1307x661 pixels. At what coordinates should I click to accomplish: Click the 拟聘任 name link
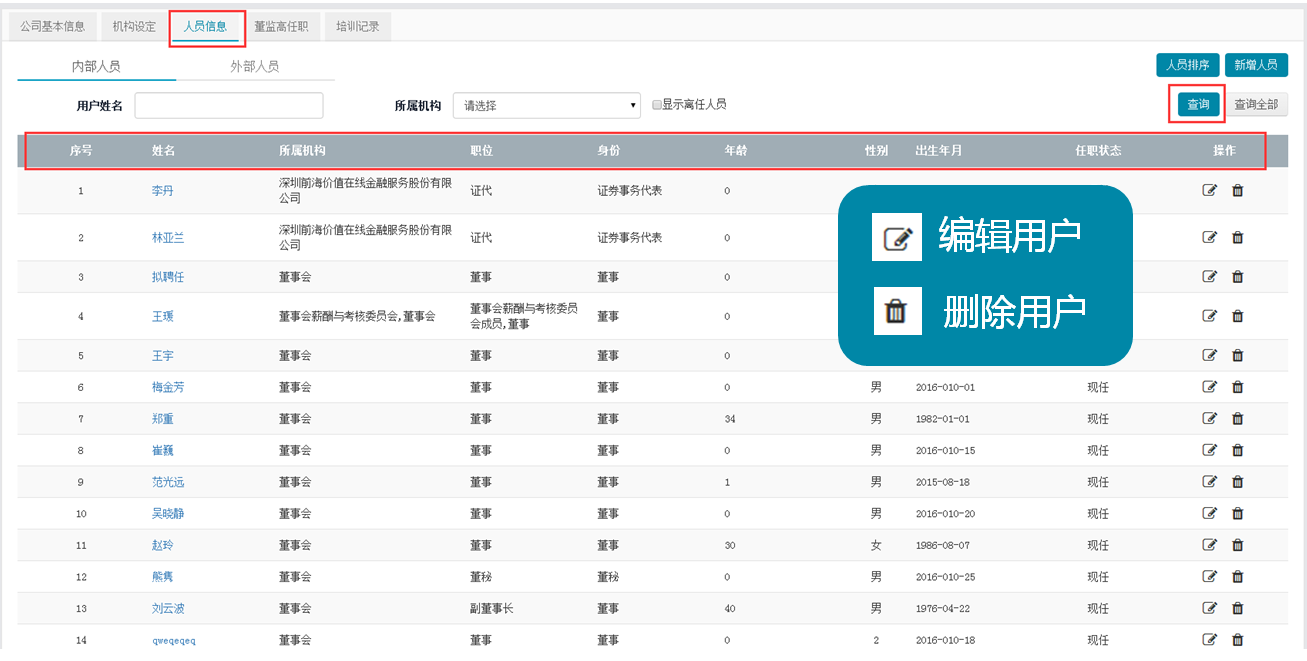click(168, 277)
